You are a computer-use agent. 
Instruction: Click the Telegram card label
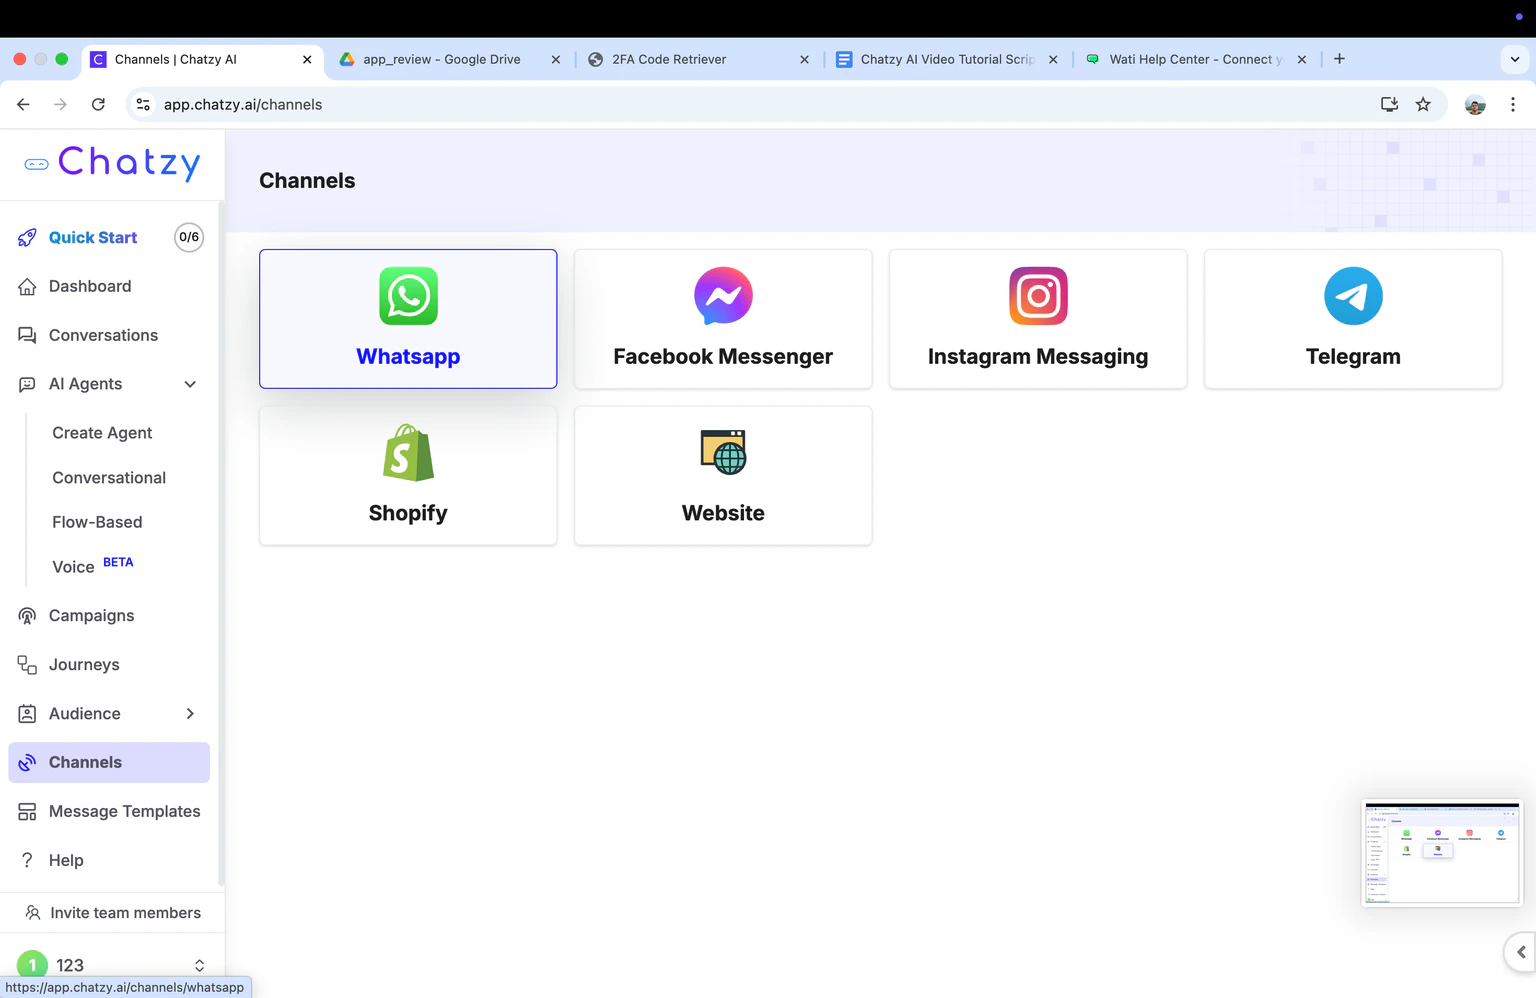[1353, 357]
